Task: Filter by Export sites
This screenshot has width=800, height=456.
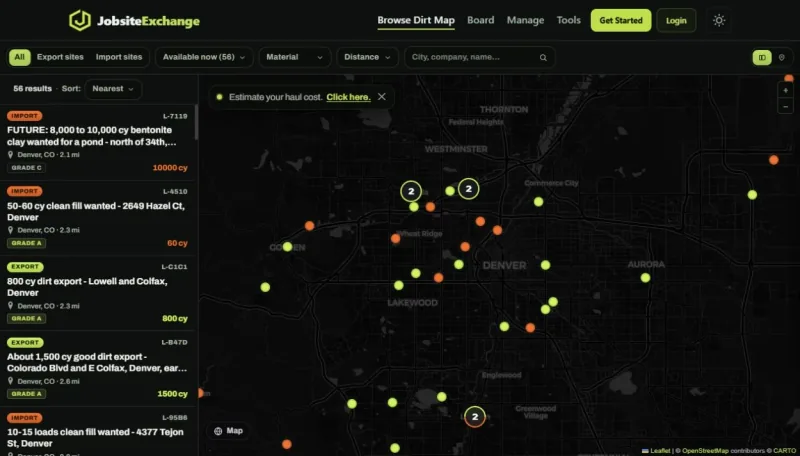Action: coord(60,57)
